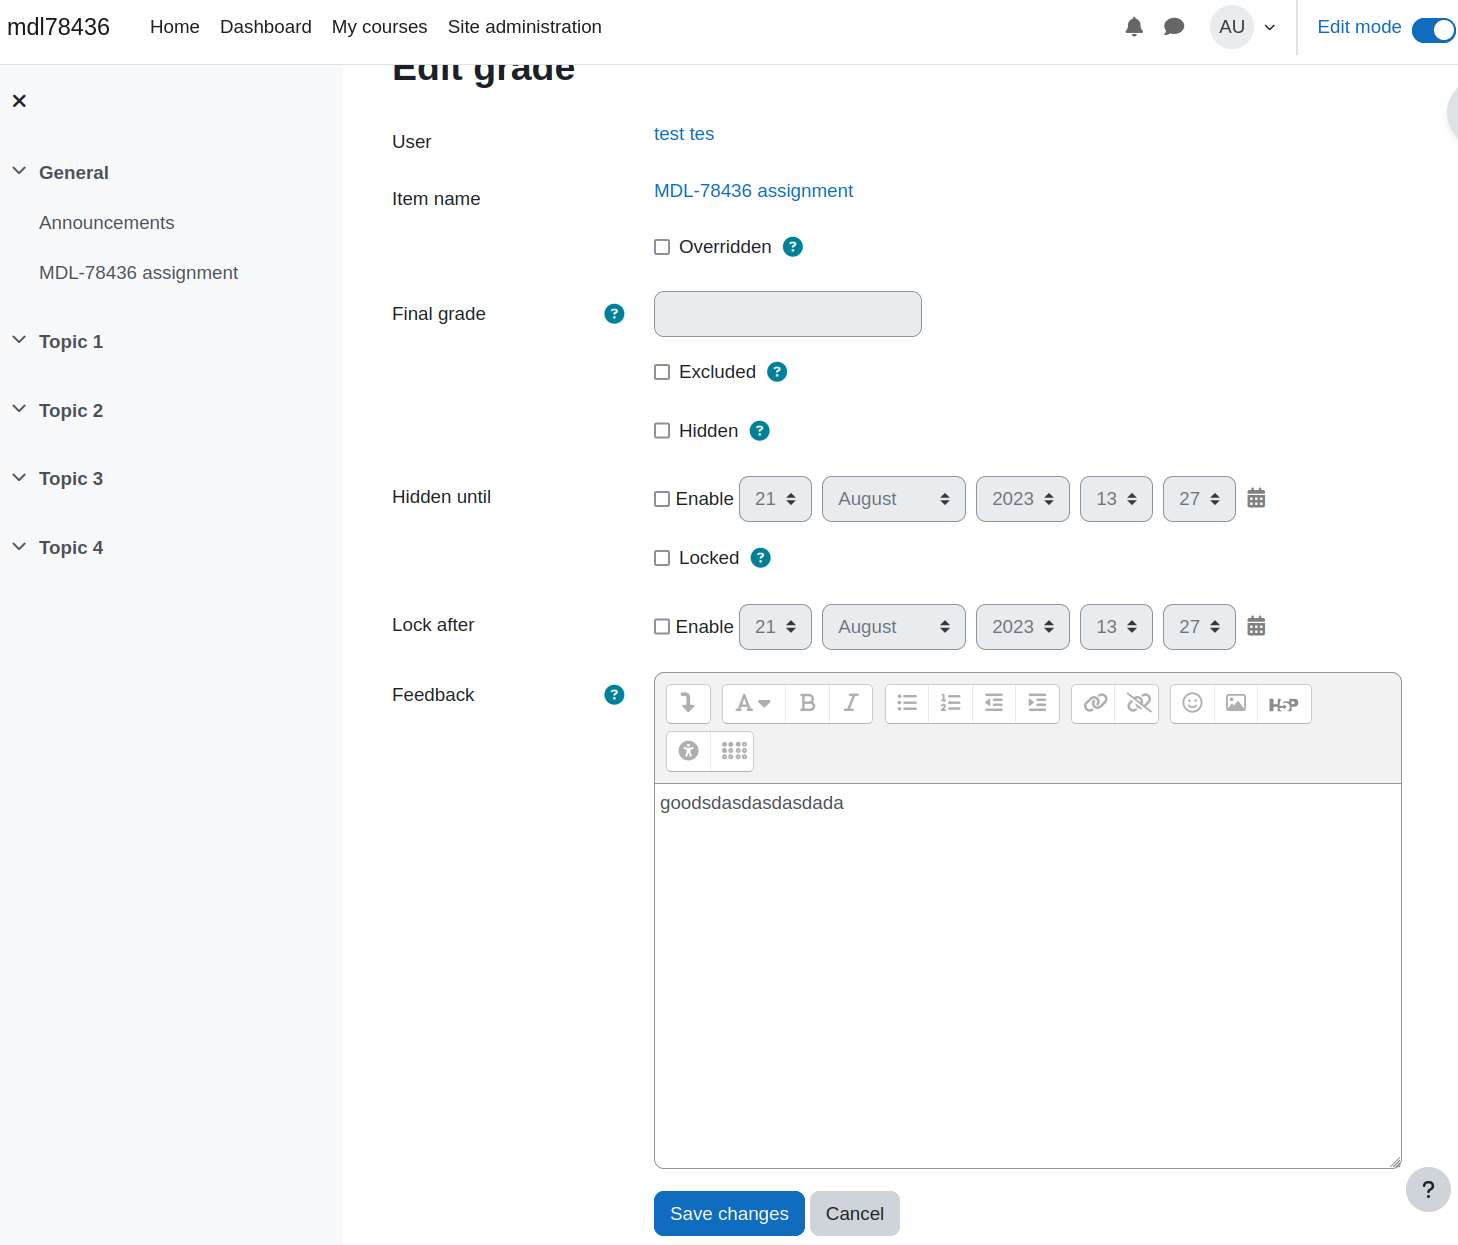The image size is (1458, 1245).
Task: Open the floating help question button
Action: point(1428,1190)
